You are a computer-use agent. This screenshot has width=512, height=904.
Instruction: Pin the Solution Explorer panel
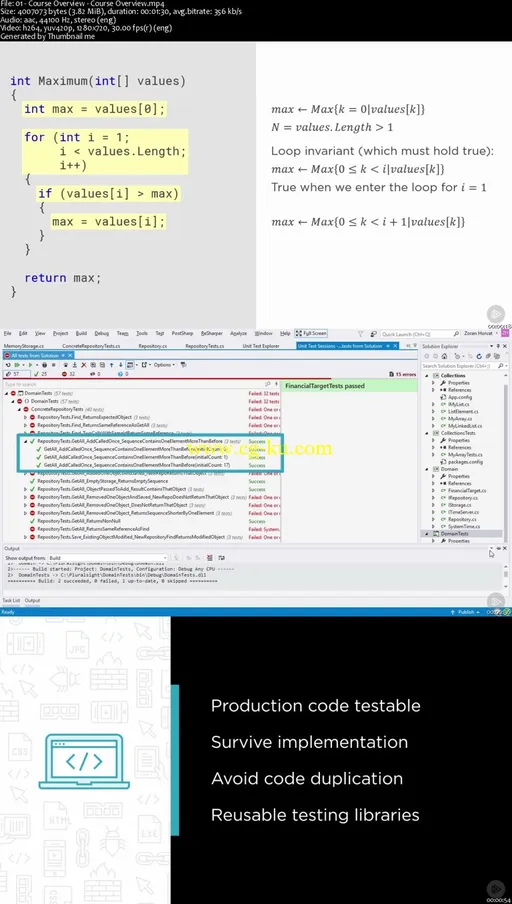pos(498,346)
